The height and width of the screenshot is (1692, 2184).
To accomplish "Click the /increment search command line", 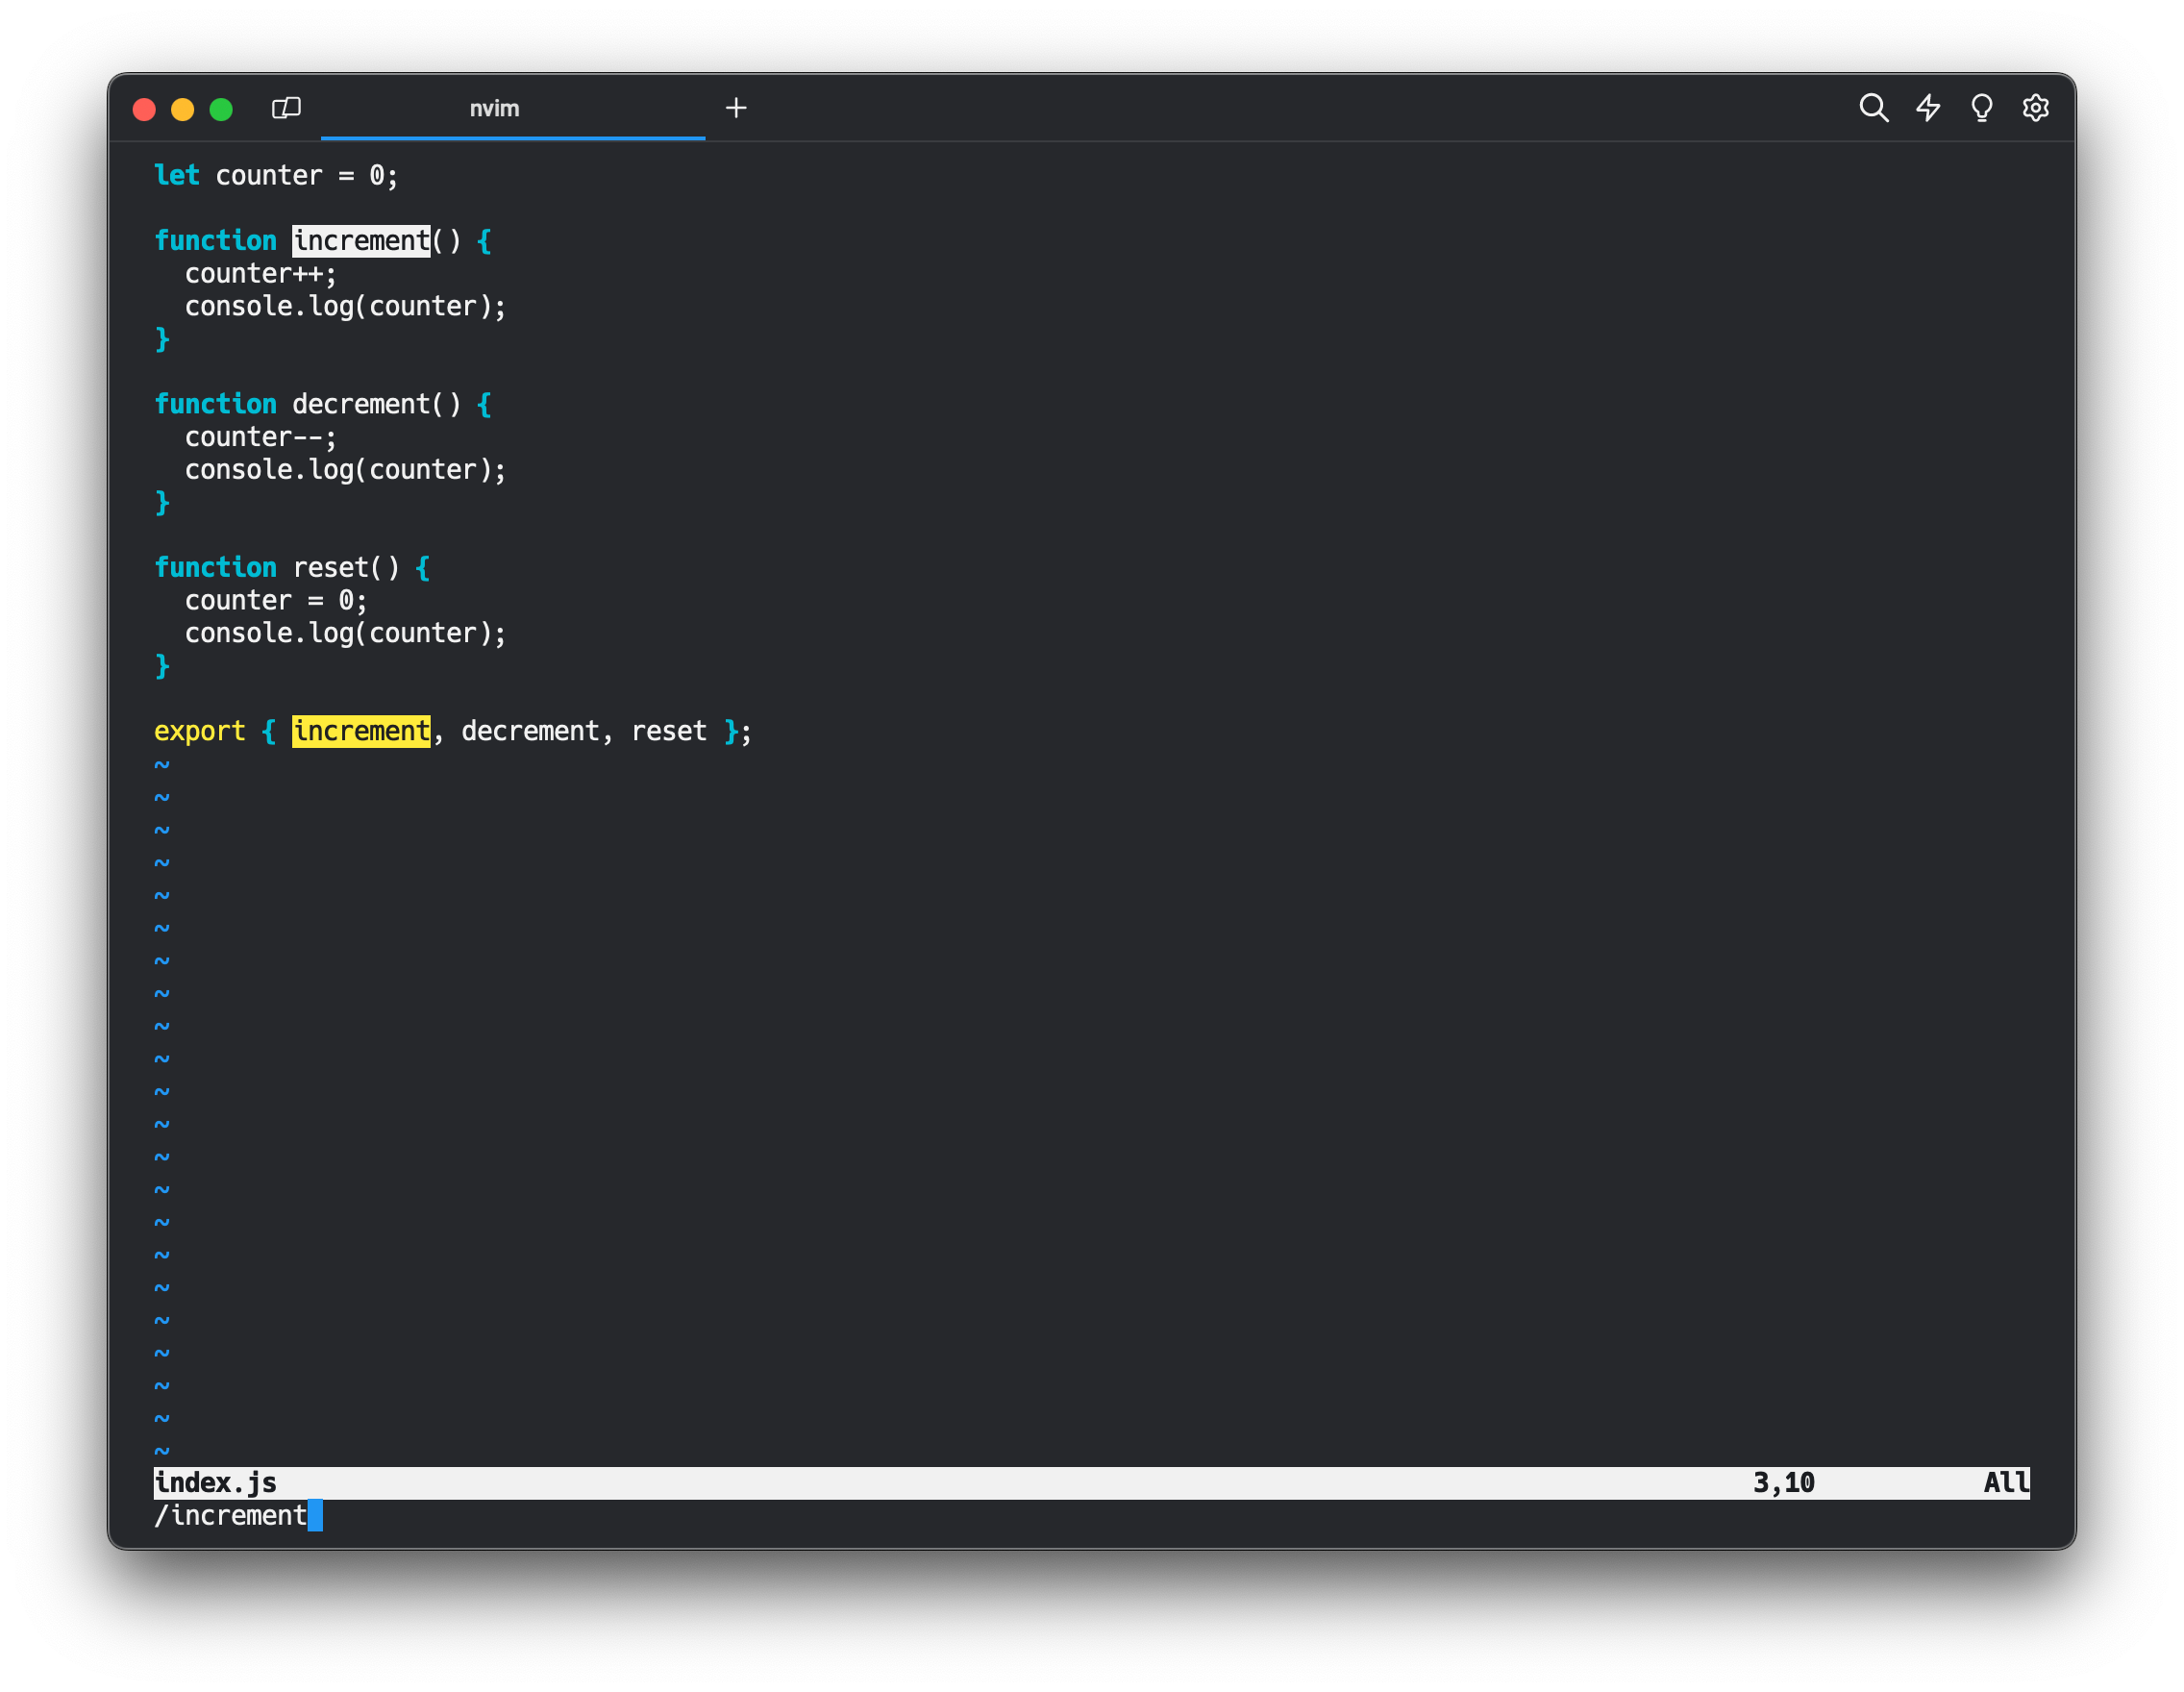I will click(x=231, y=1516).
